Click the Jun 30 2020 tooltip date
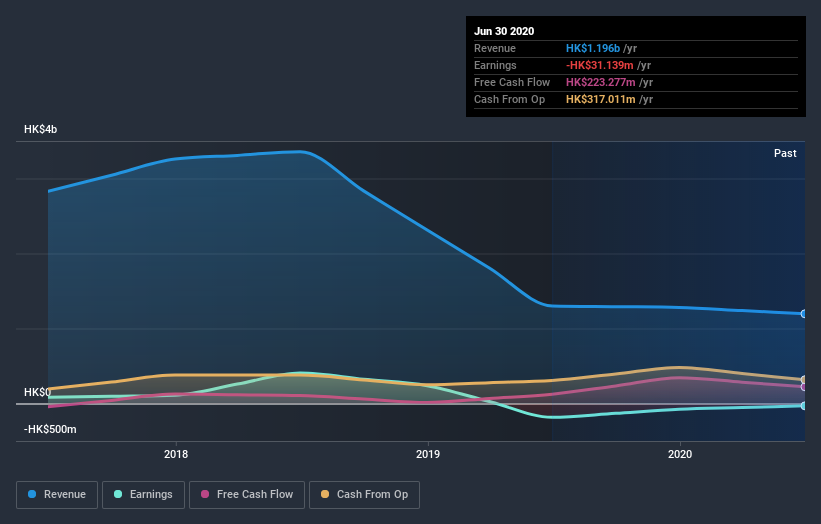The width and height of the screenshot is (821, 524). [x=504, y=31]
